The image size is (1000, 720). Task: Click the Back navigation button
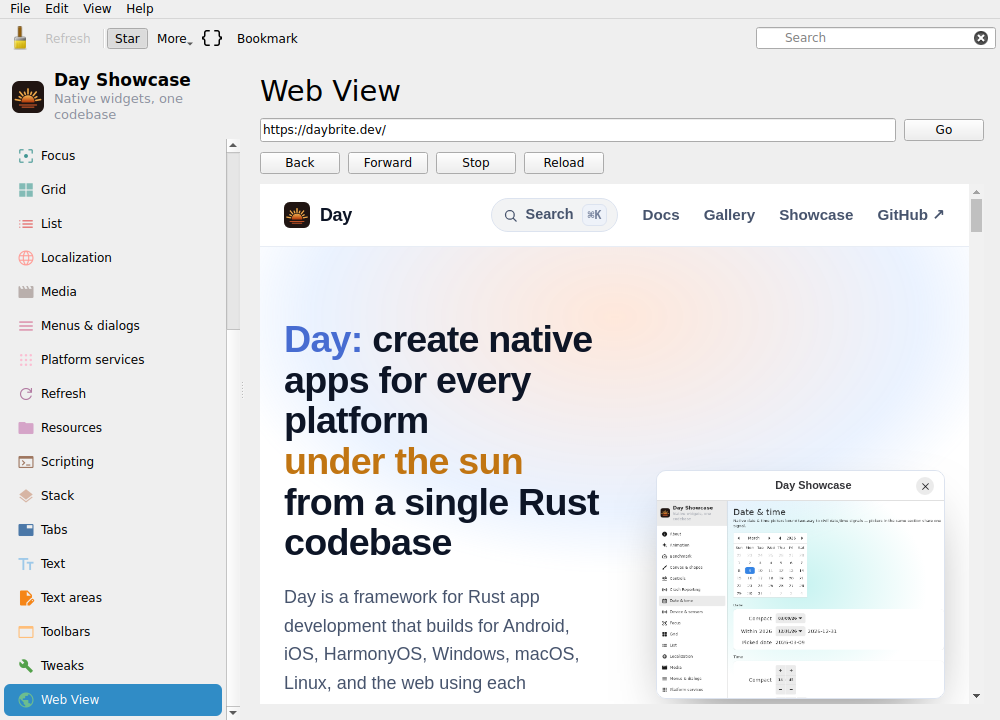pyautogui.click(x=300, y=163)
